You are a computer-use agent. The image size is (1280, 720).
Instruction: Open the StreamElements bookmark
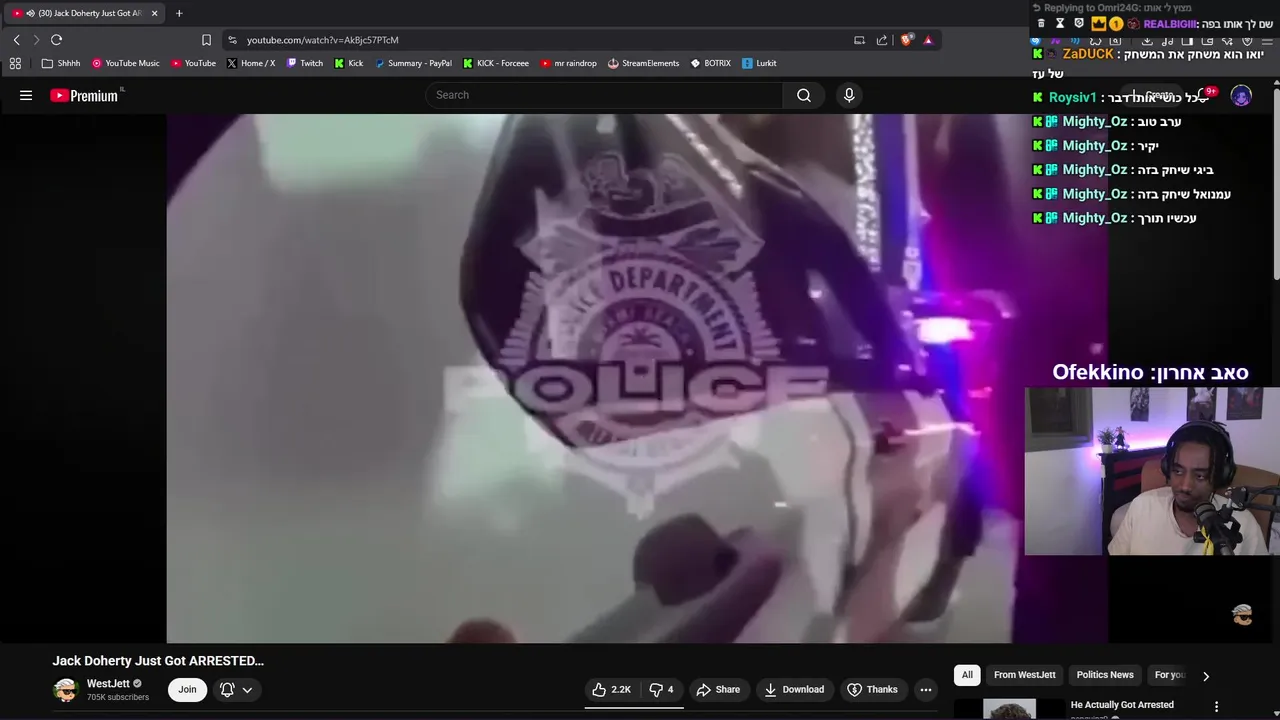tap(643, 63)
